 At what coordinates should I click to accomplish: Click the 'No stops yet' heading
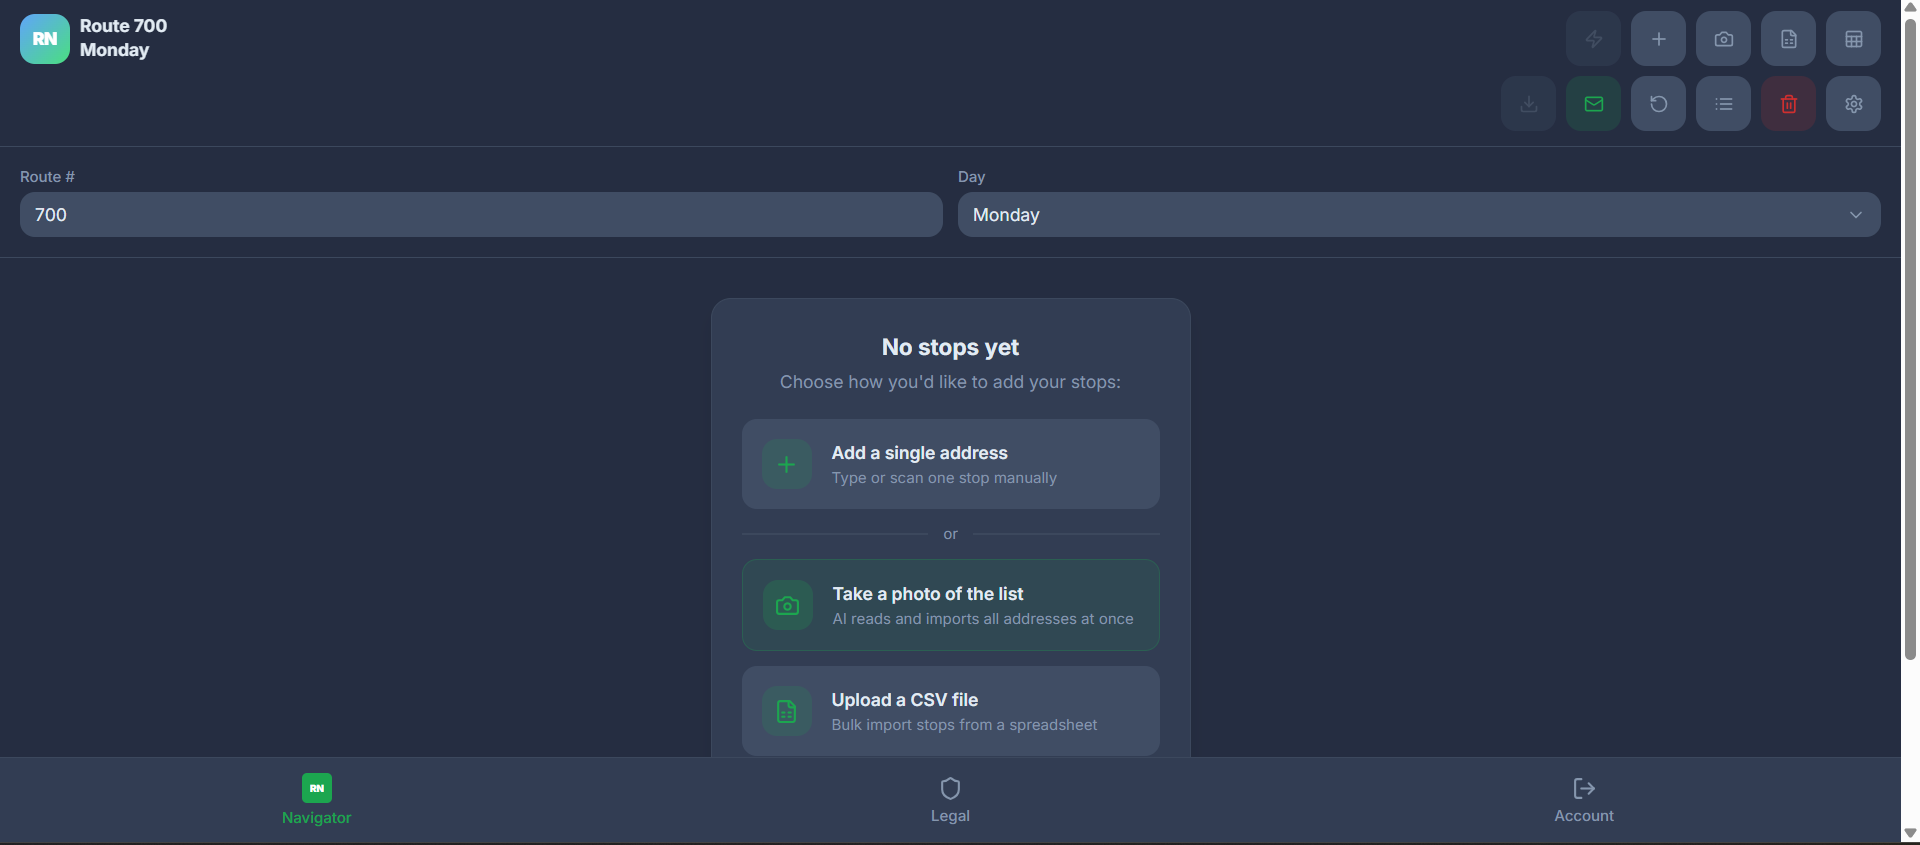[x=950, y=347]
